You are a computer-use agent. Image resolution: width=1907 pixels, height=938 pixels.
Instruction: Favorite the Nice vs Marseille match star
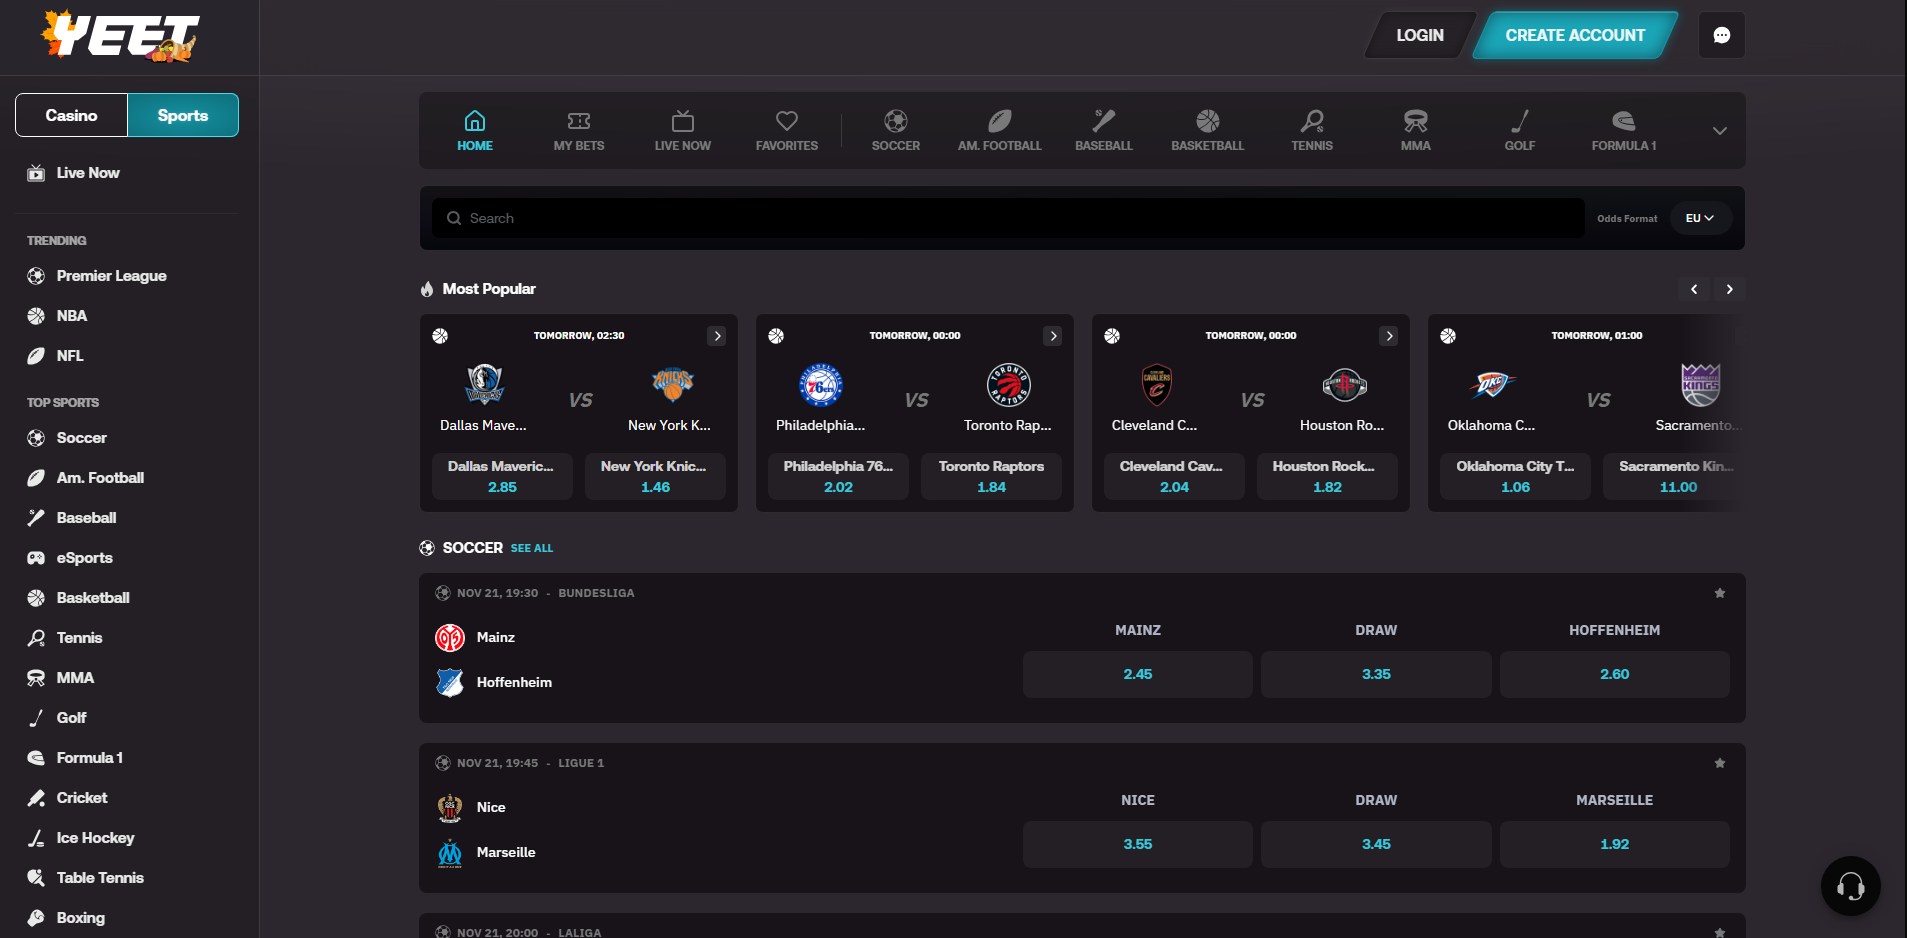pos(1719,763)
